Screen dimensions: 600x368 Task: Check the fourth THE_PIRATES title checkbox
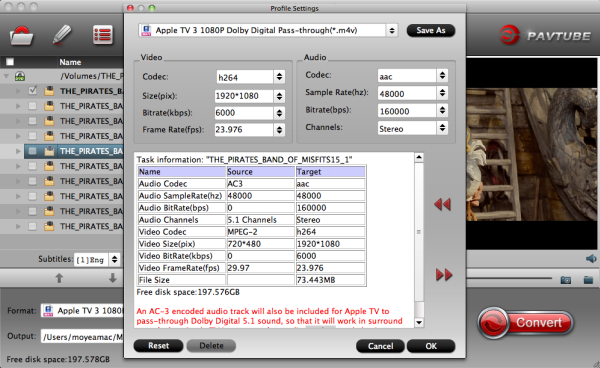click(x=33, y=136)
